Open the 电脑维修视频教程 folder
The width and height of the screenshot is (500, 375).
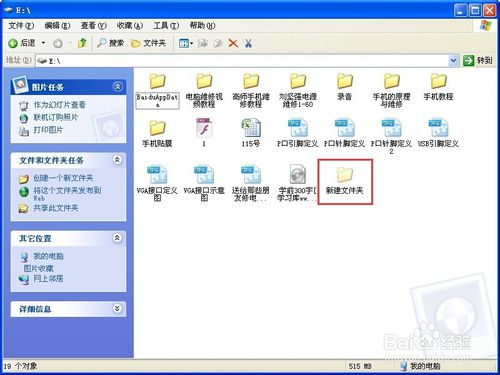204,90
